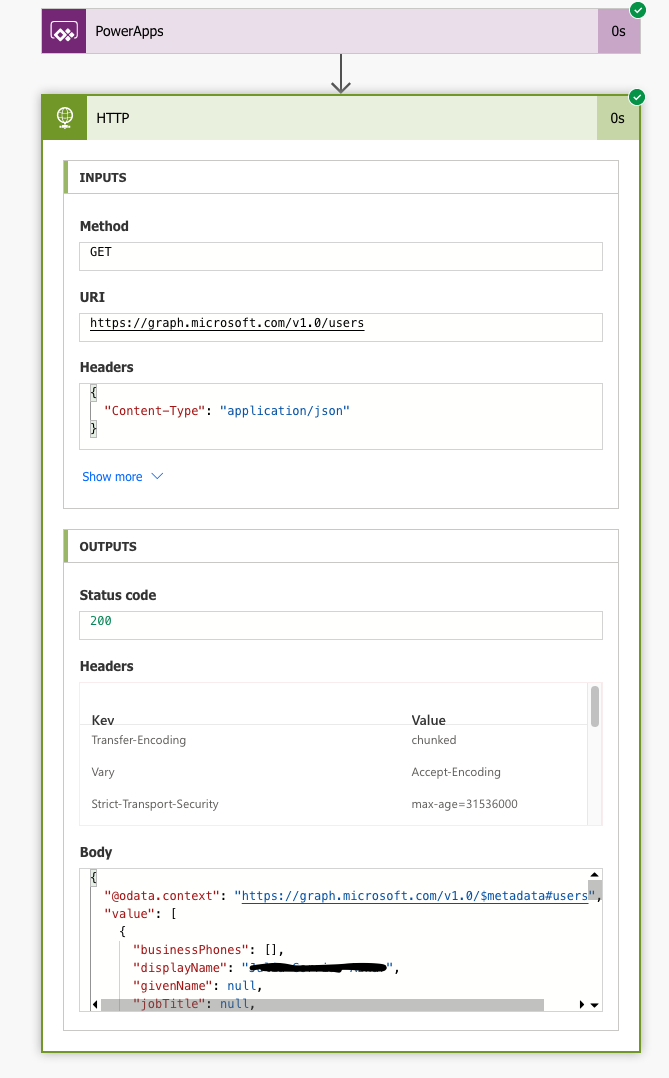This screenshot has height=1078, width=669.
Task: Select the Method GET field
Action: pos(340,256)
